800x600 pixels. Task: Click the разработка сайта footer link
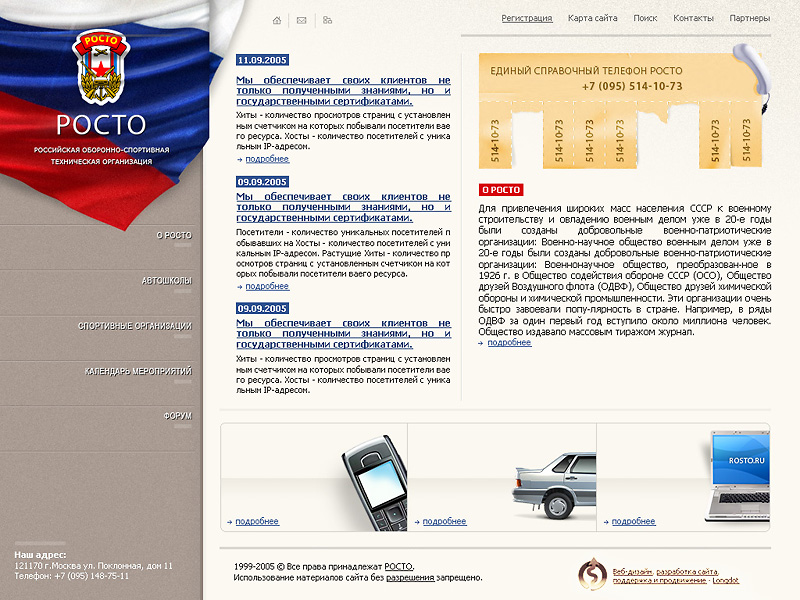click(687, 572)
